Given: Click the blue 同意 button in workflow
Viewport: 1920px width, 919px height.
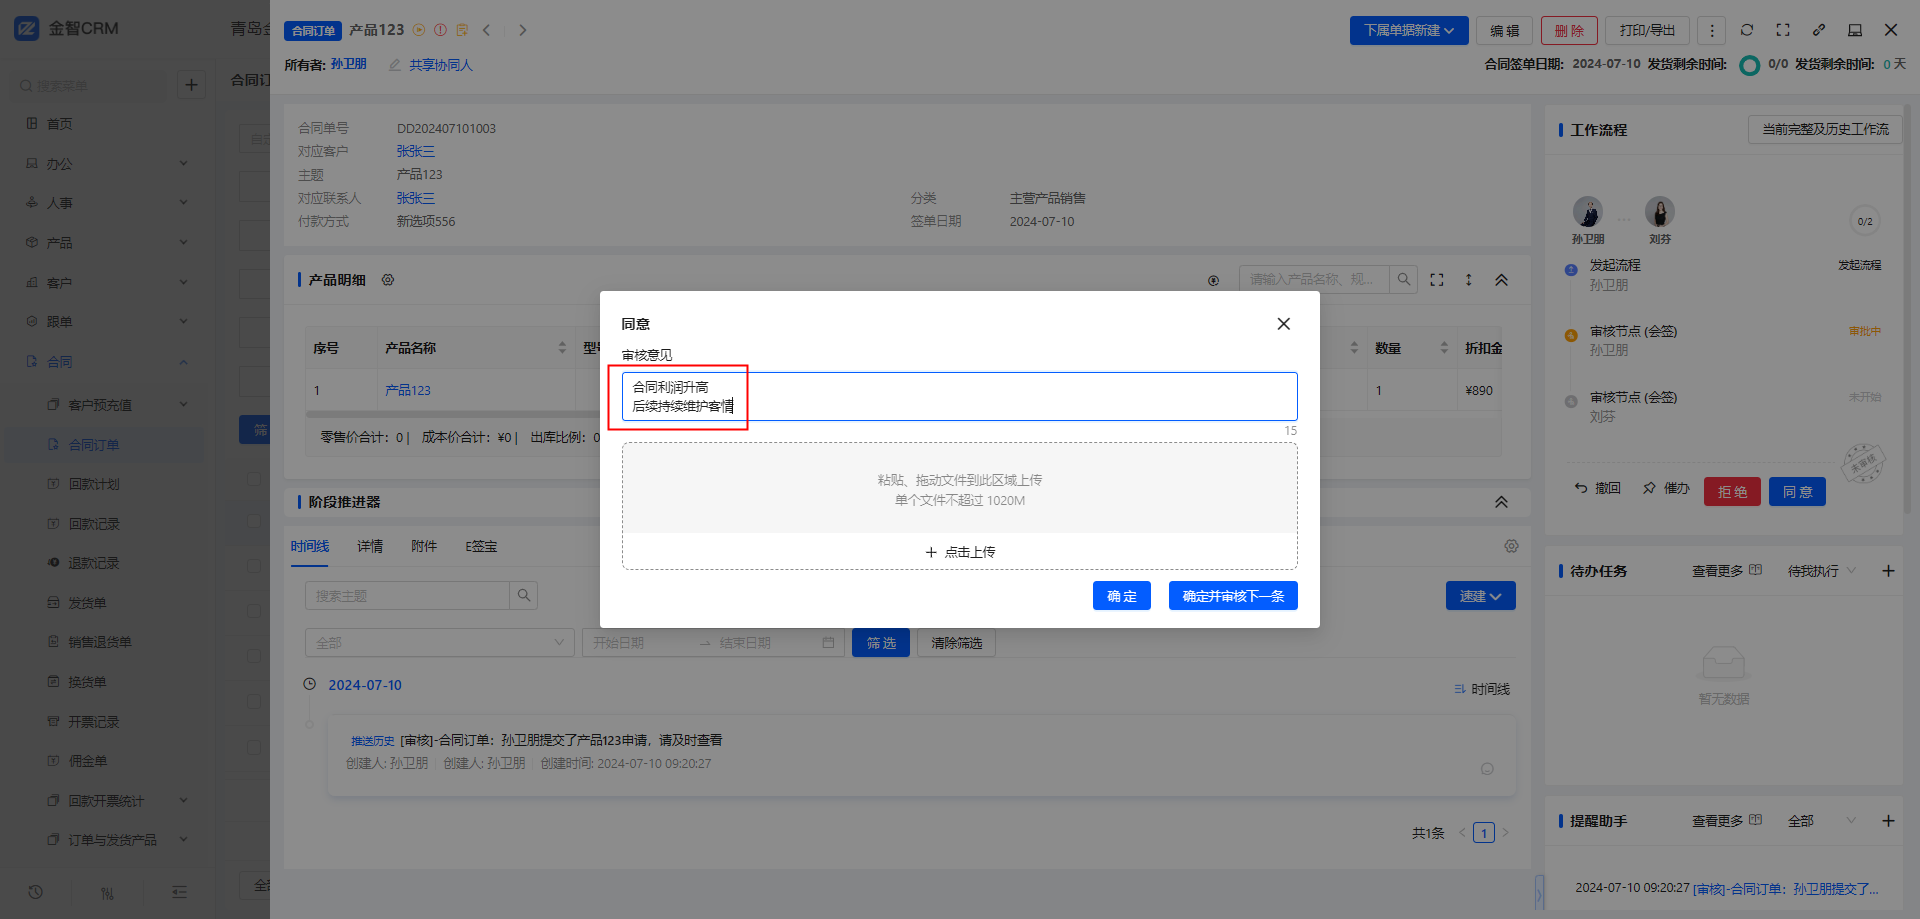Looking at the screenshot, I should click(1797, 492).
